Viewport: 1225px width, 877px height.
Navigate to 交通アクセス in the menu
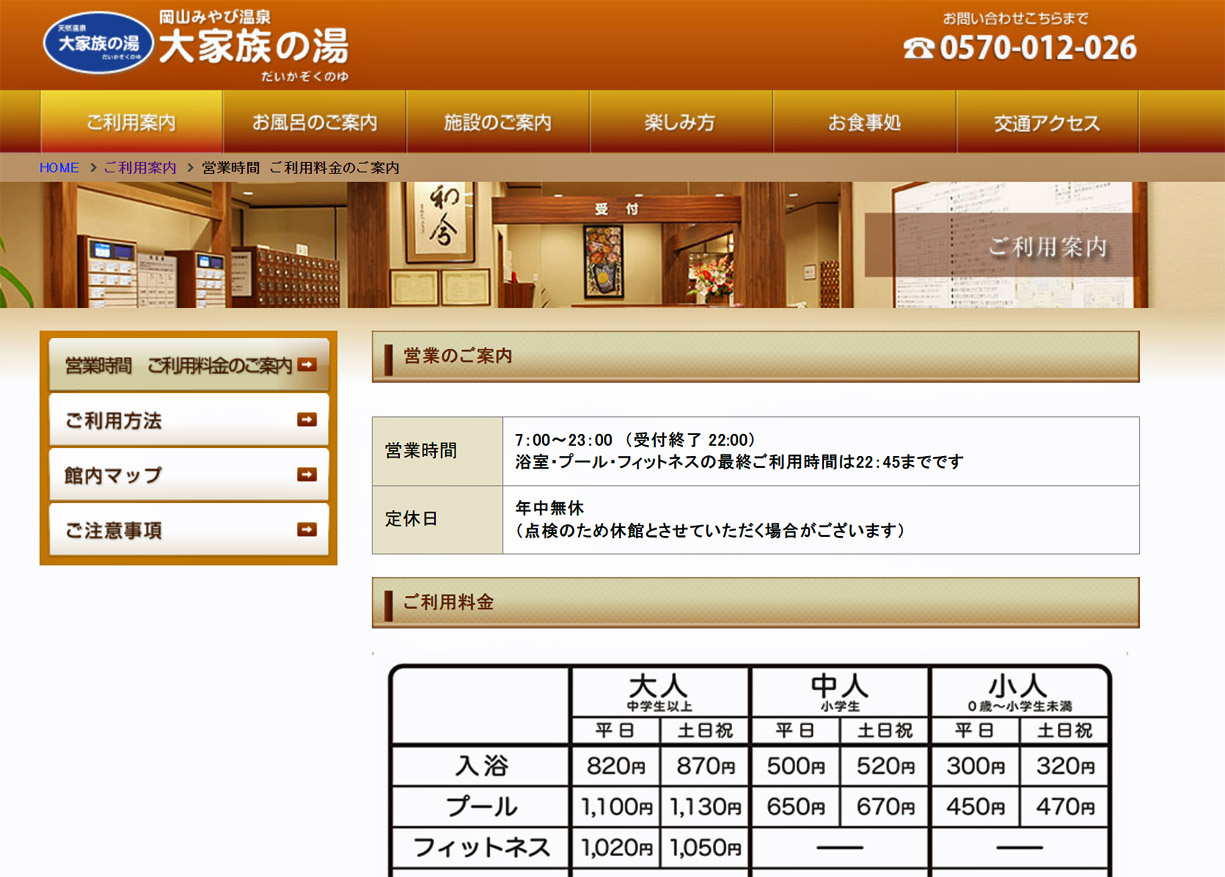1047,122
